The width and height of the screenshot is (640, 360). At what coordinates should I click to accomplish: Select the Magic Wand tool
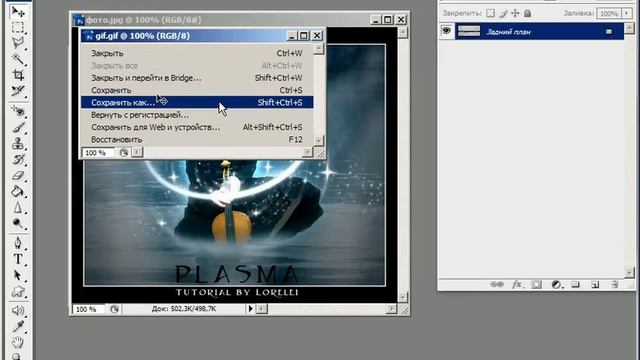pyautogui.click(x=18, y=59)
